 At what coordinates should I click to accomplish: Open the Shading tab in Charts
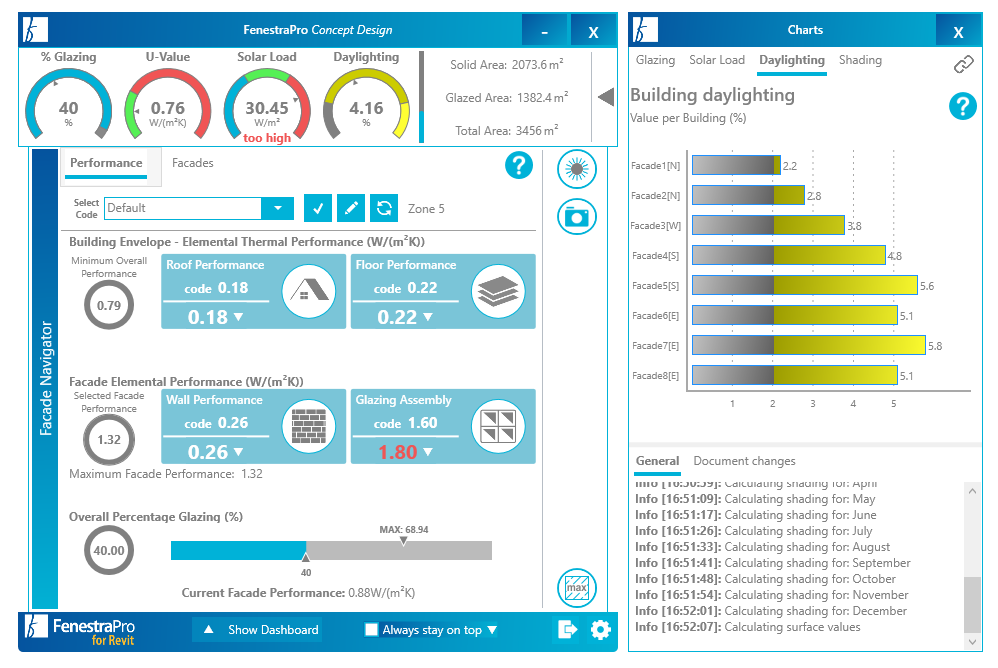860,60
